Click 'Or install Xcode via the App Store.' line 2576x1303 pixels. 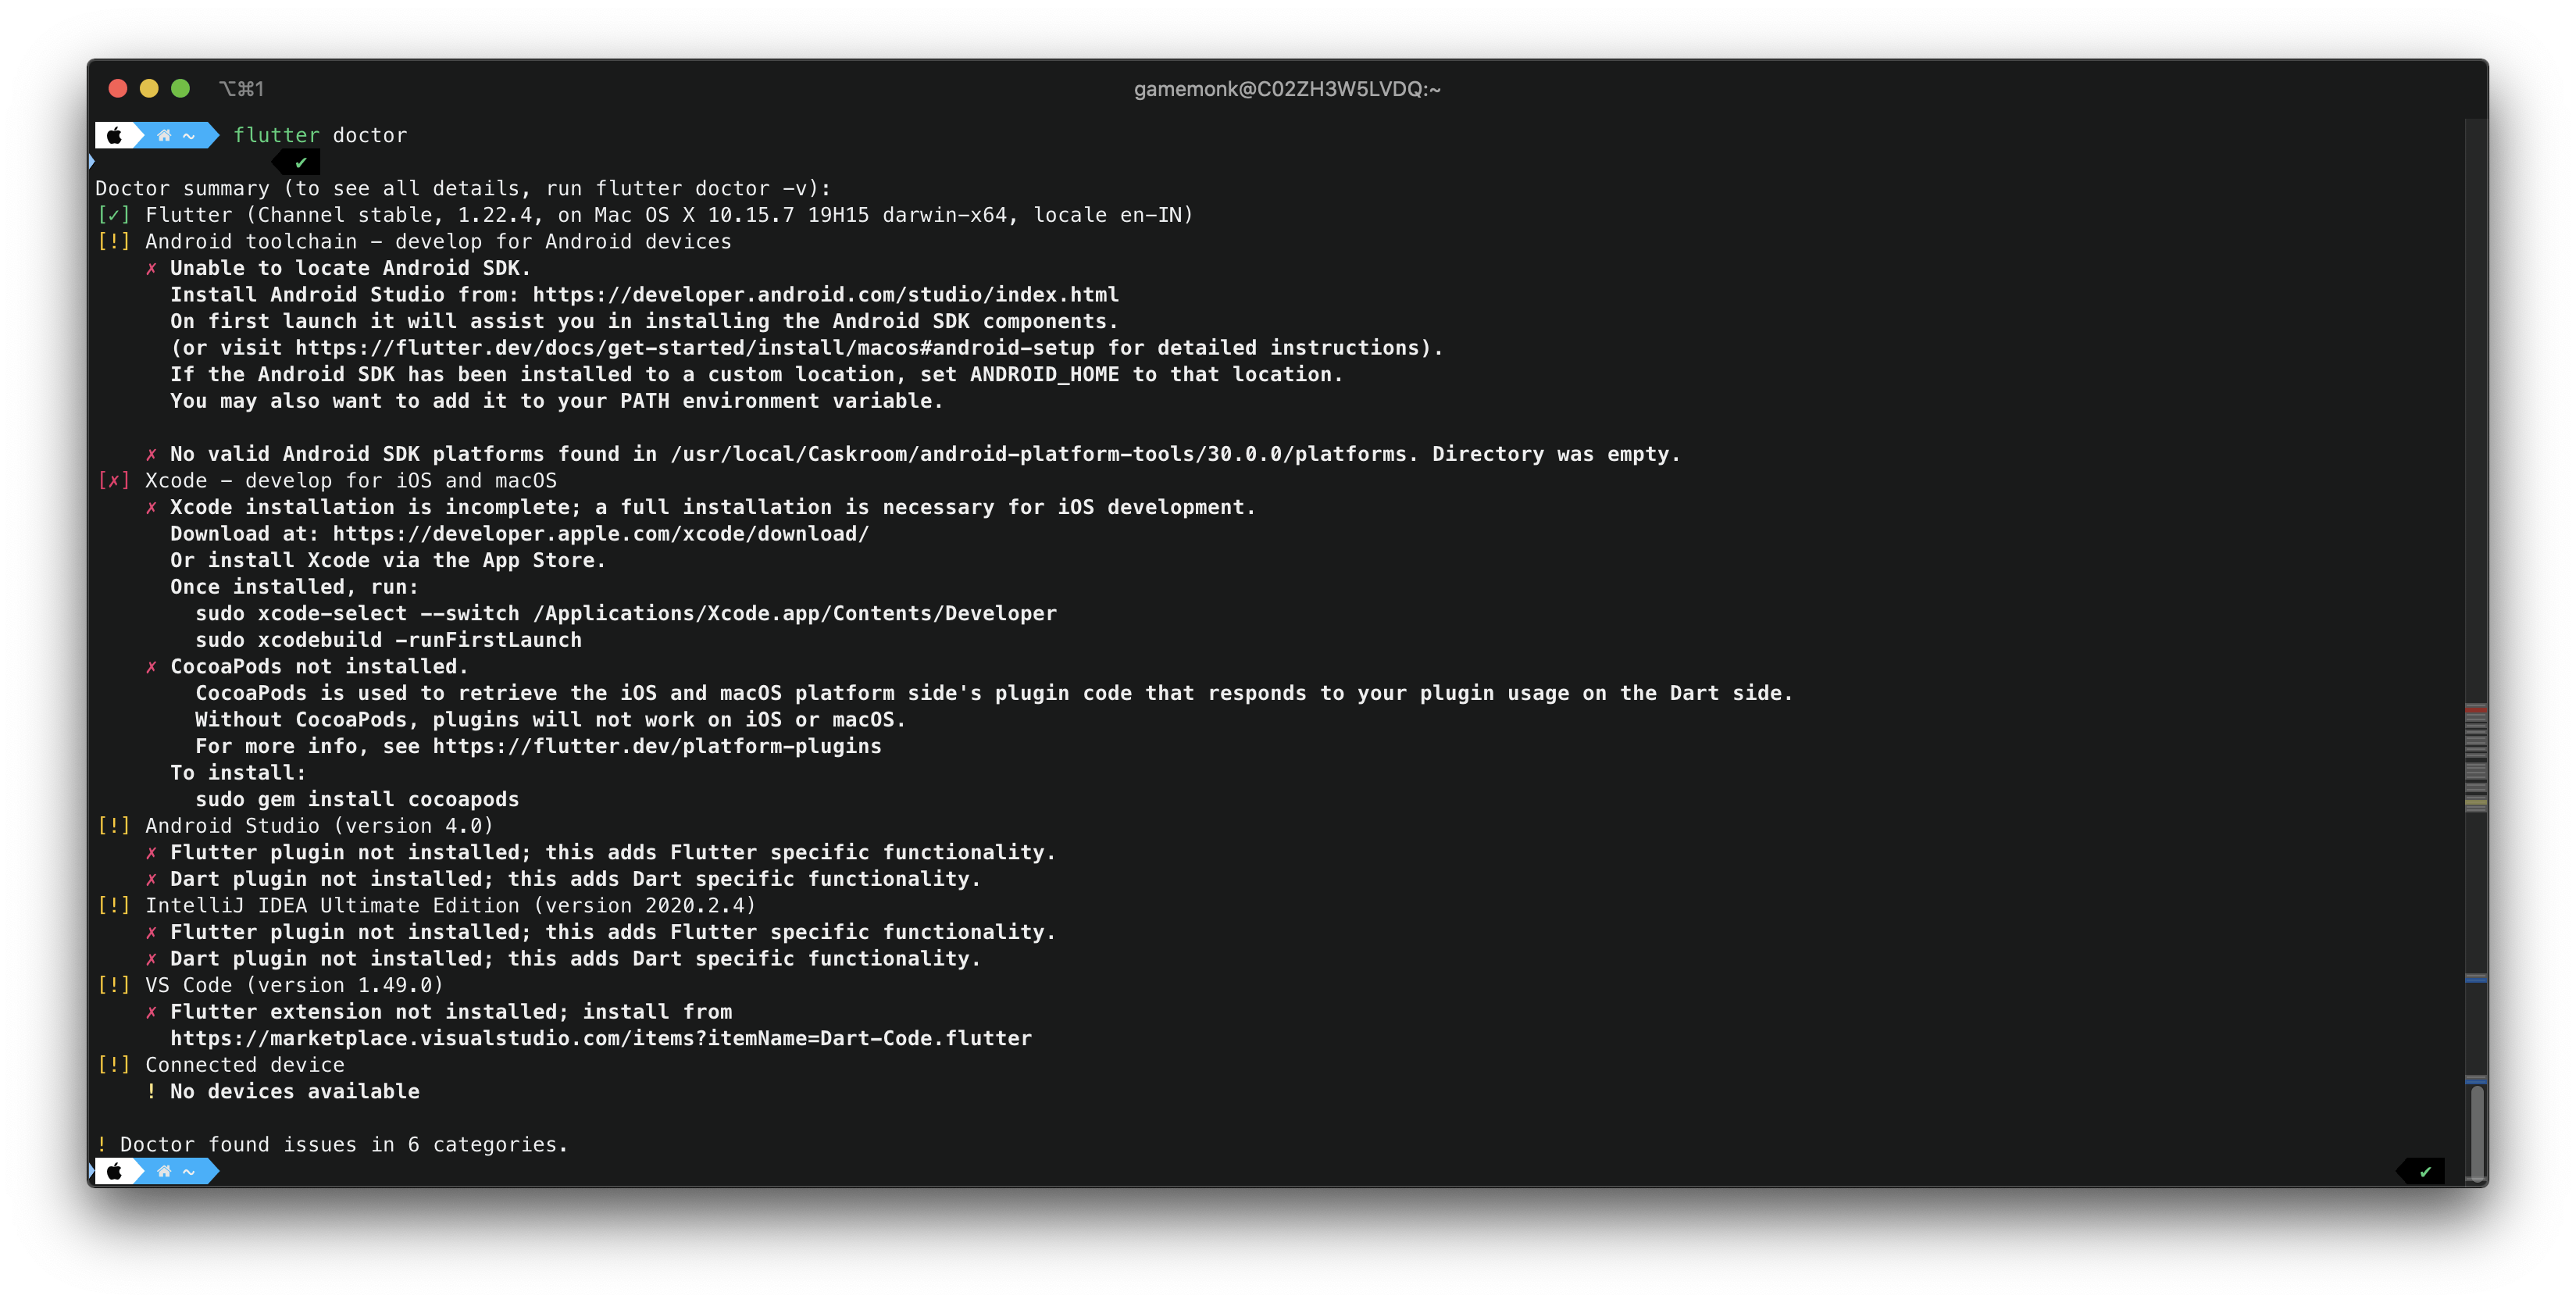(388, 560)
